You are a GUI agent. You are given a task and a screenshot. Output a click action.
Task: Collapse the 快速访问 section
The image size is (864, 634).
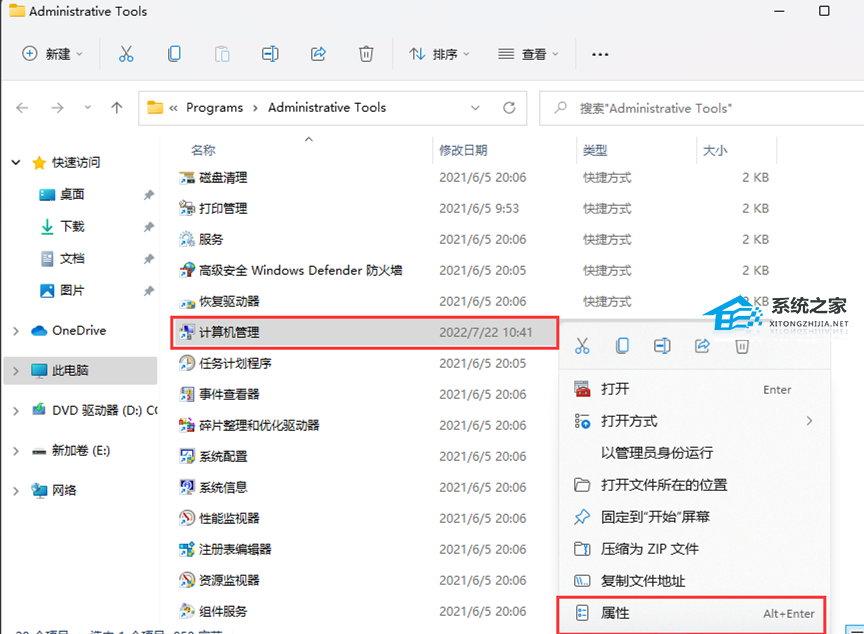pos(14,162)
